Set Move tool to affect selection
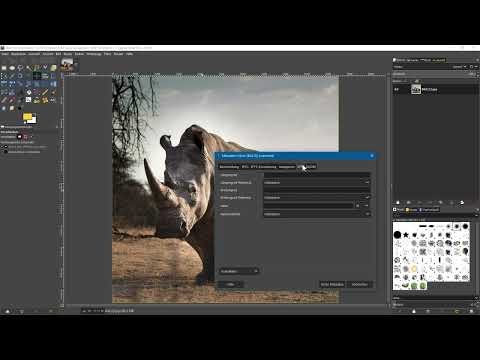Viewport: 480px width, 360px height. click(x=26, y=137)
